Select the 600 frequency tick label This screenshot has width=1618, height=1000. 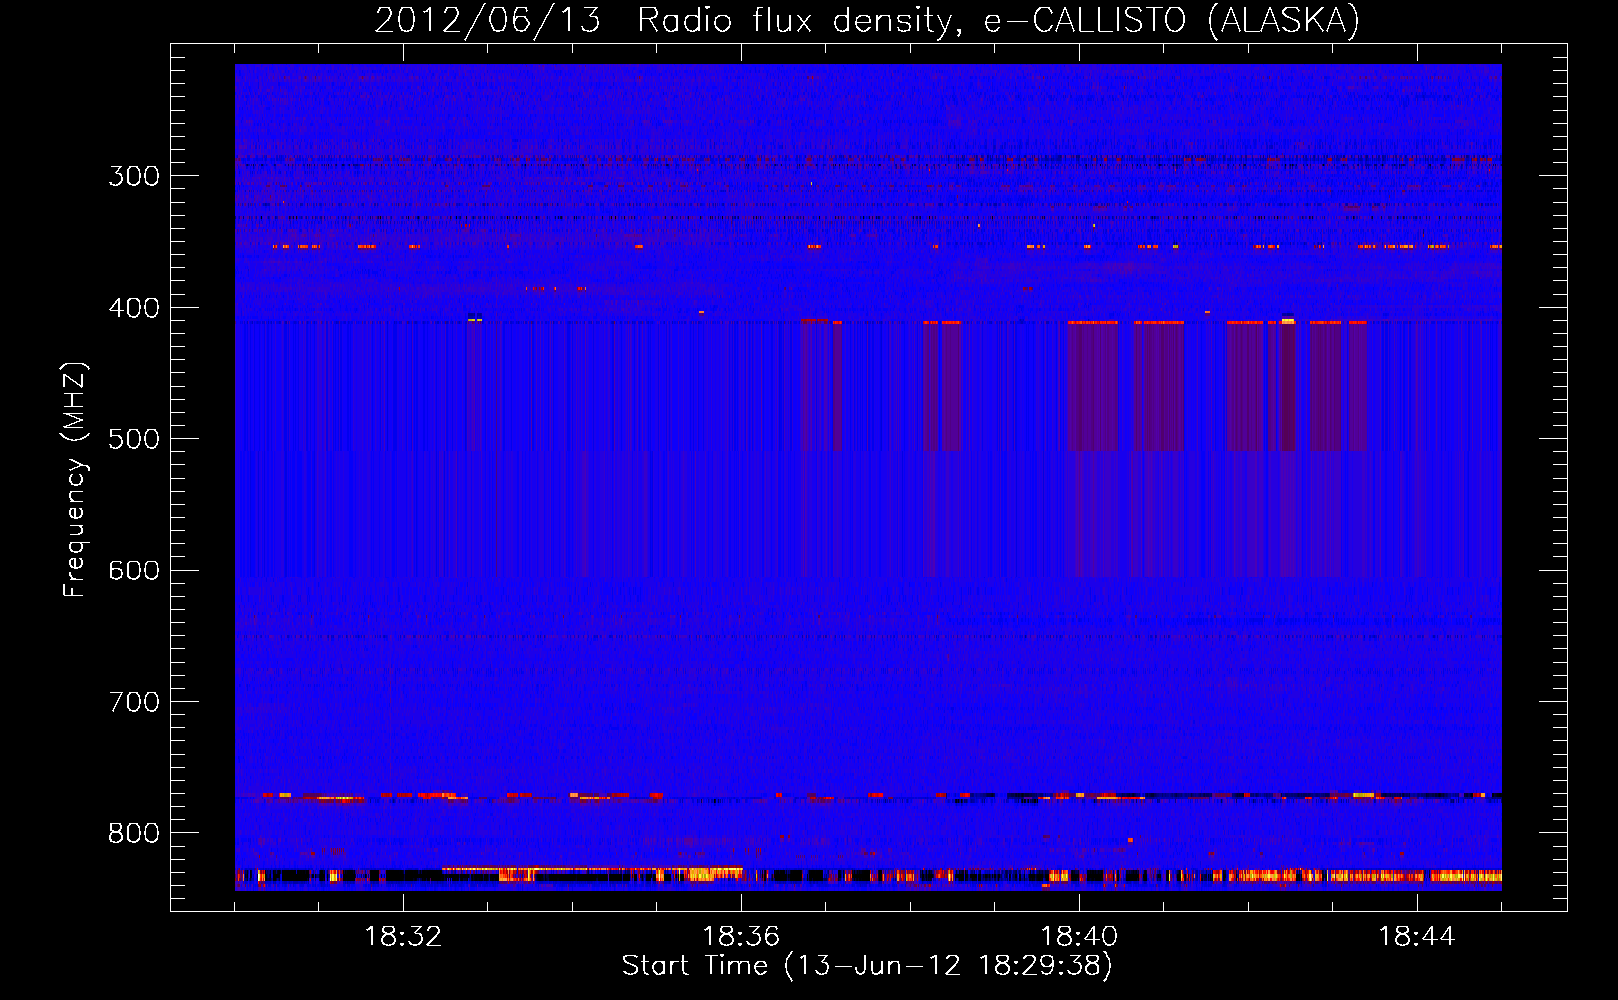pyautogui.click(x=134, y=571)
